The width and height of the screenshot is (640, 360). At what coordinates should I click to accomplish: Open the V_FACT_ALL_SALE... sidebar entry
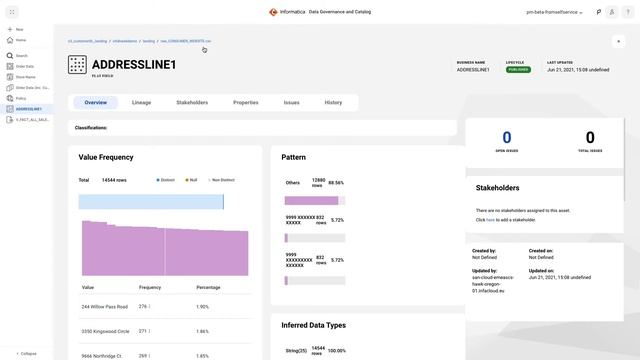27,120
